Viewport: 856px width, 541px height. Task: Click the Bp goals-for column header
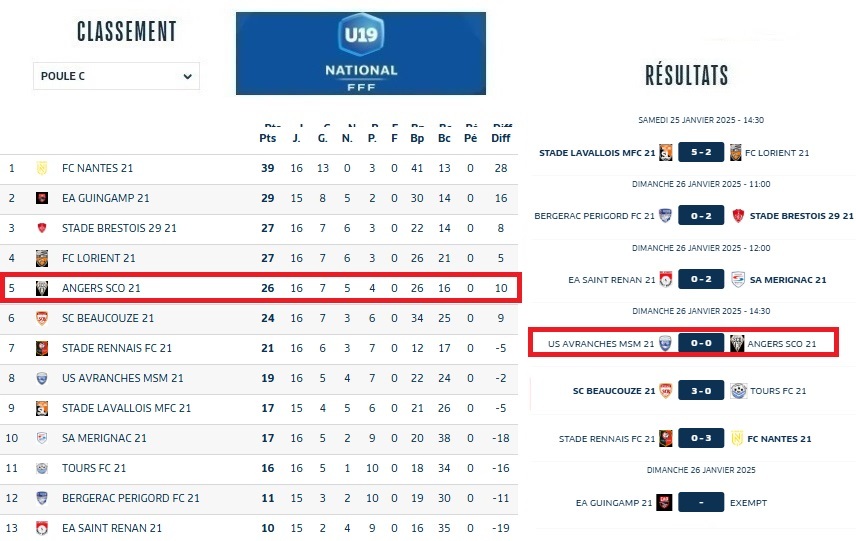pyautogui.click(x=417, y=138)
